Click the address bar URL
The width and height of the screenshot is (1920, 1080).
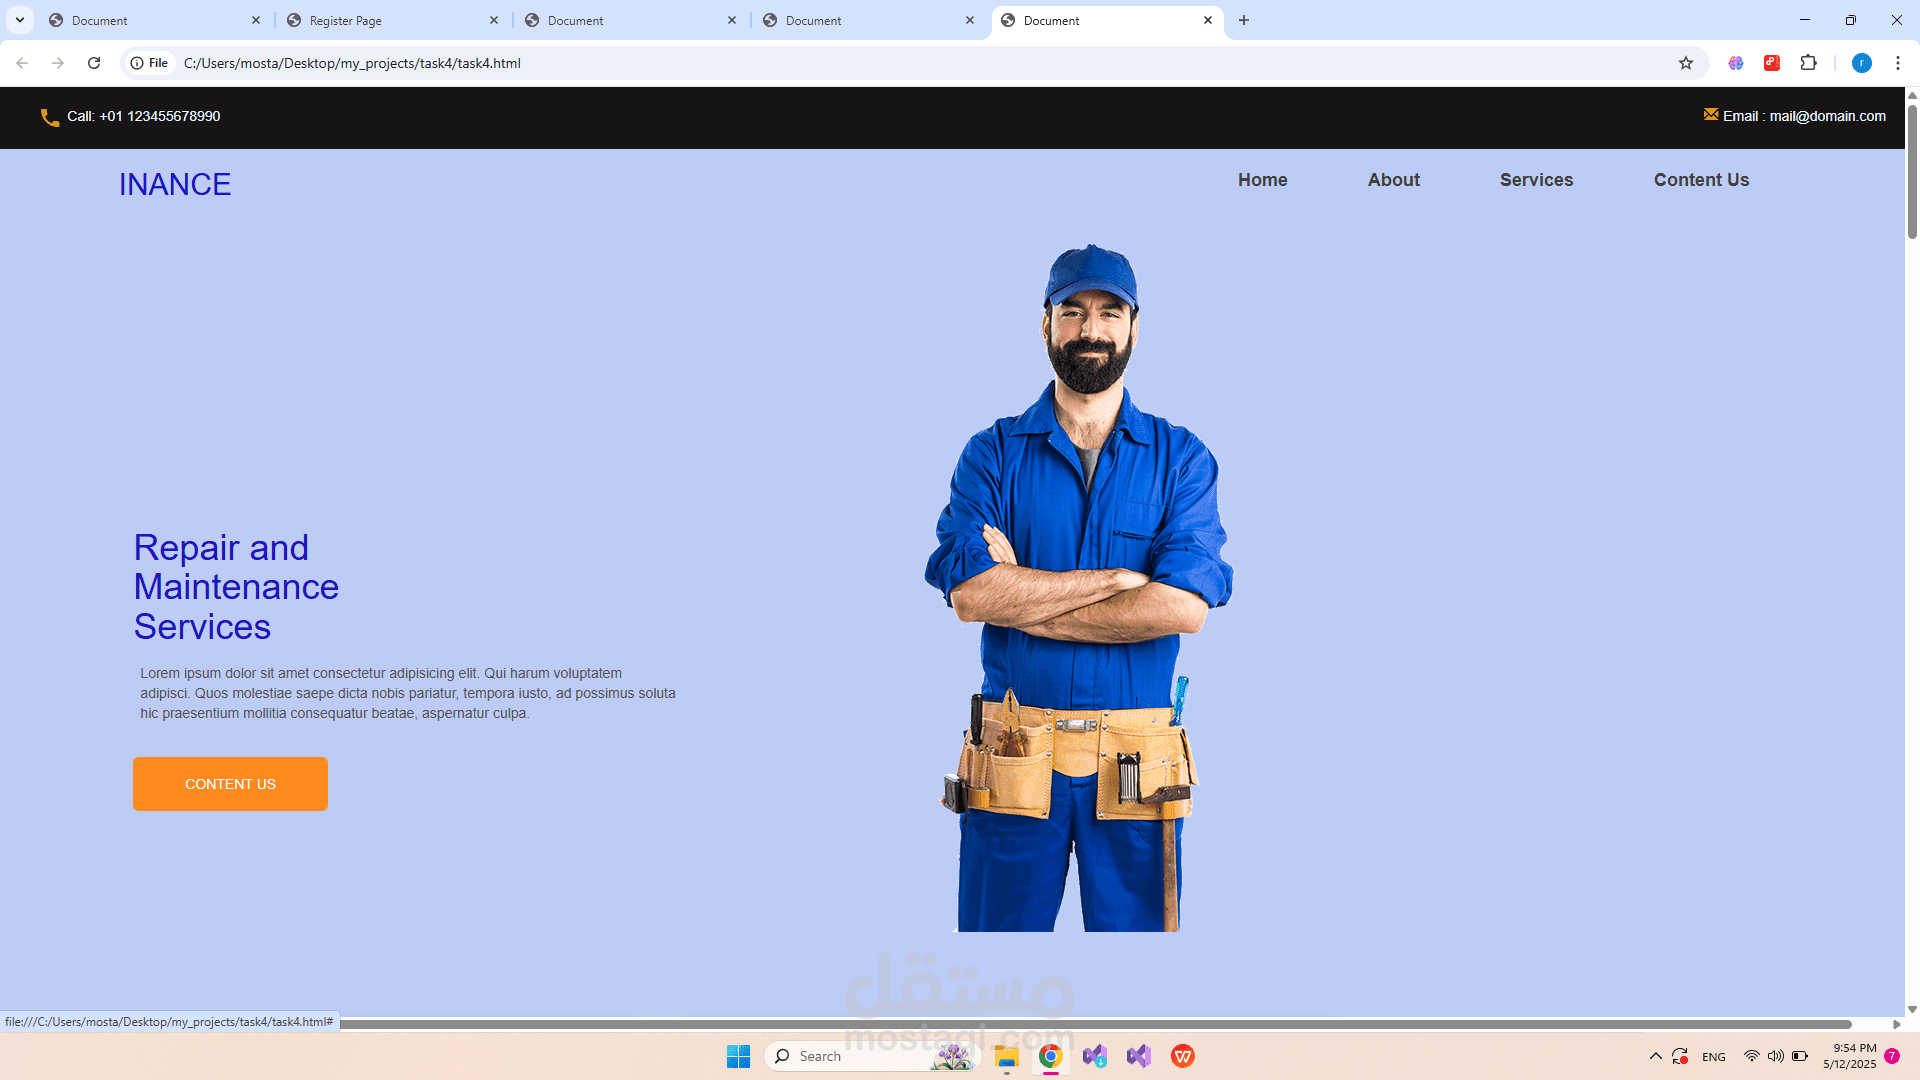pyautogui.click(x=352, y=63)
